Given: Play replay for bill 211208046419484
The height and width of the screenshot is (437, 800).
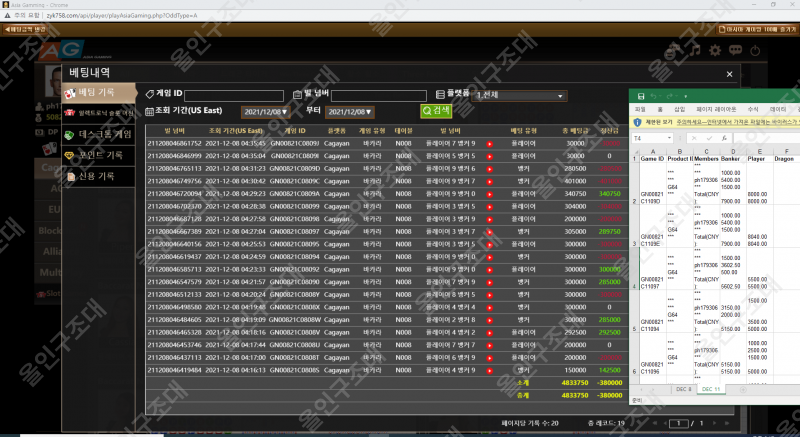Looking at the screenshot, I should (x=489, y=371).
